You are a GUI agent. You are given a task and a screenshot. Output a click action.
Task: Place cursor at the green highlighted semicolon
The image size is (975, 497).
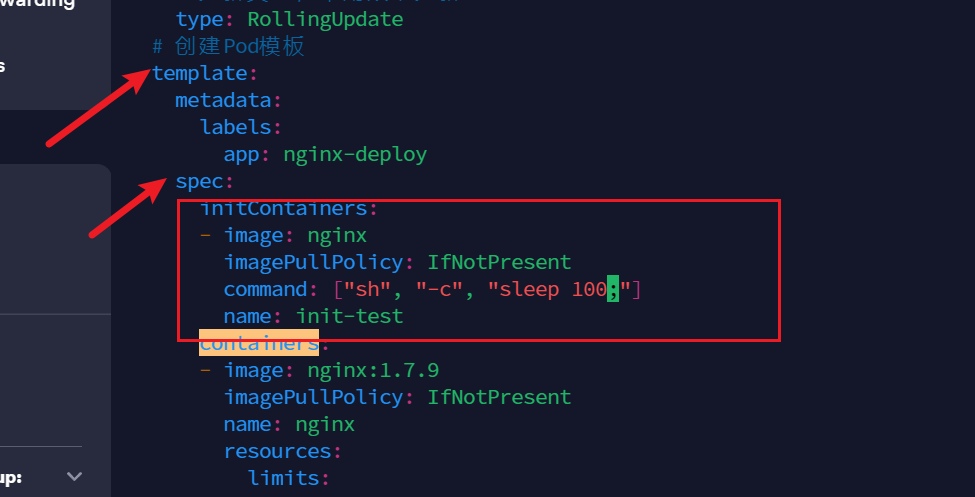(x=613, y=289)
